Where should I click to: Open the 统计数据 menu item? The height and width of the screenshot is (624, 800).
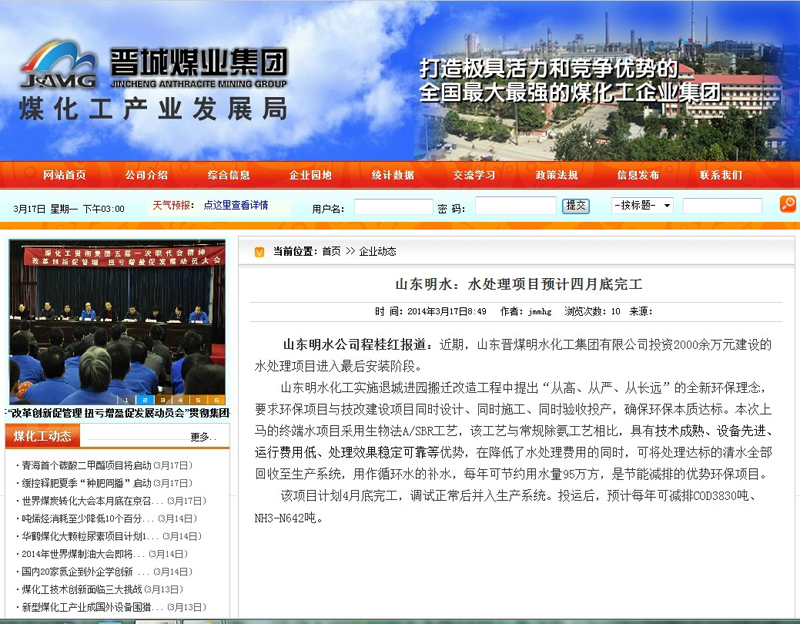(392, 175)
